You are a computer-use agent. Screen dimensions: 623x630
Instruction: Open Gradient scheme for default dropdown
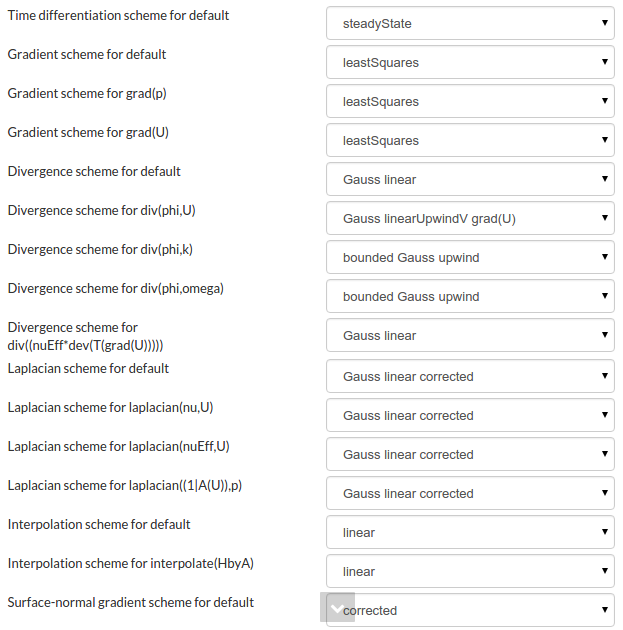469,62
